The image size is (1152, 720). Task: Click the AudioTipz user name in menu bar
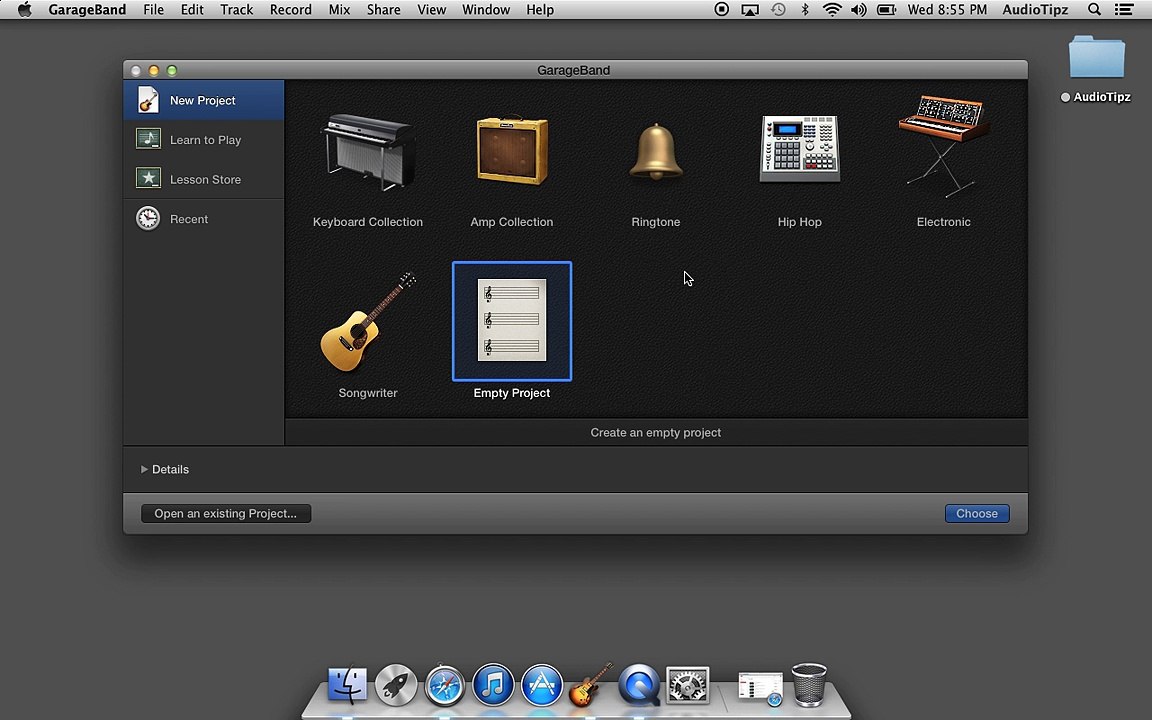[1035, 10]
